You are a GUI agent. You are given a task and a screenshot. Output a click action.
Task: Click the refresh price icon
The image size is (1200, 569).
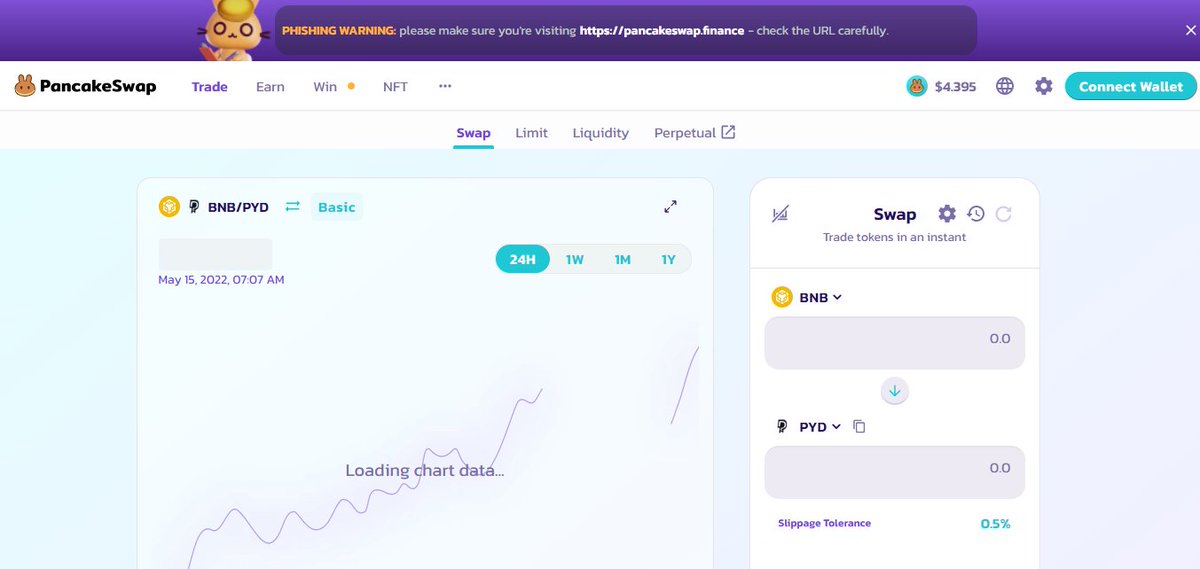click(x=1004, y=214)
